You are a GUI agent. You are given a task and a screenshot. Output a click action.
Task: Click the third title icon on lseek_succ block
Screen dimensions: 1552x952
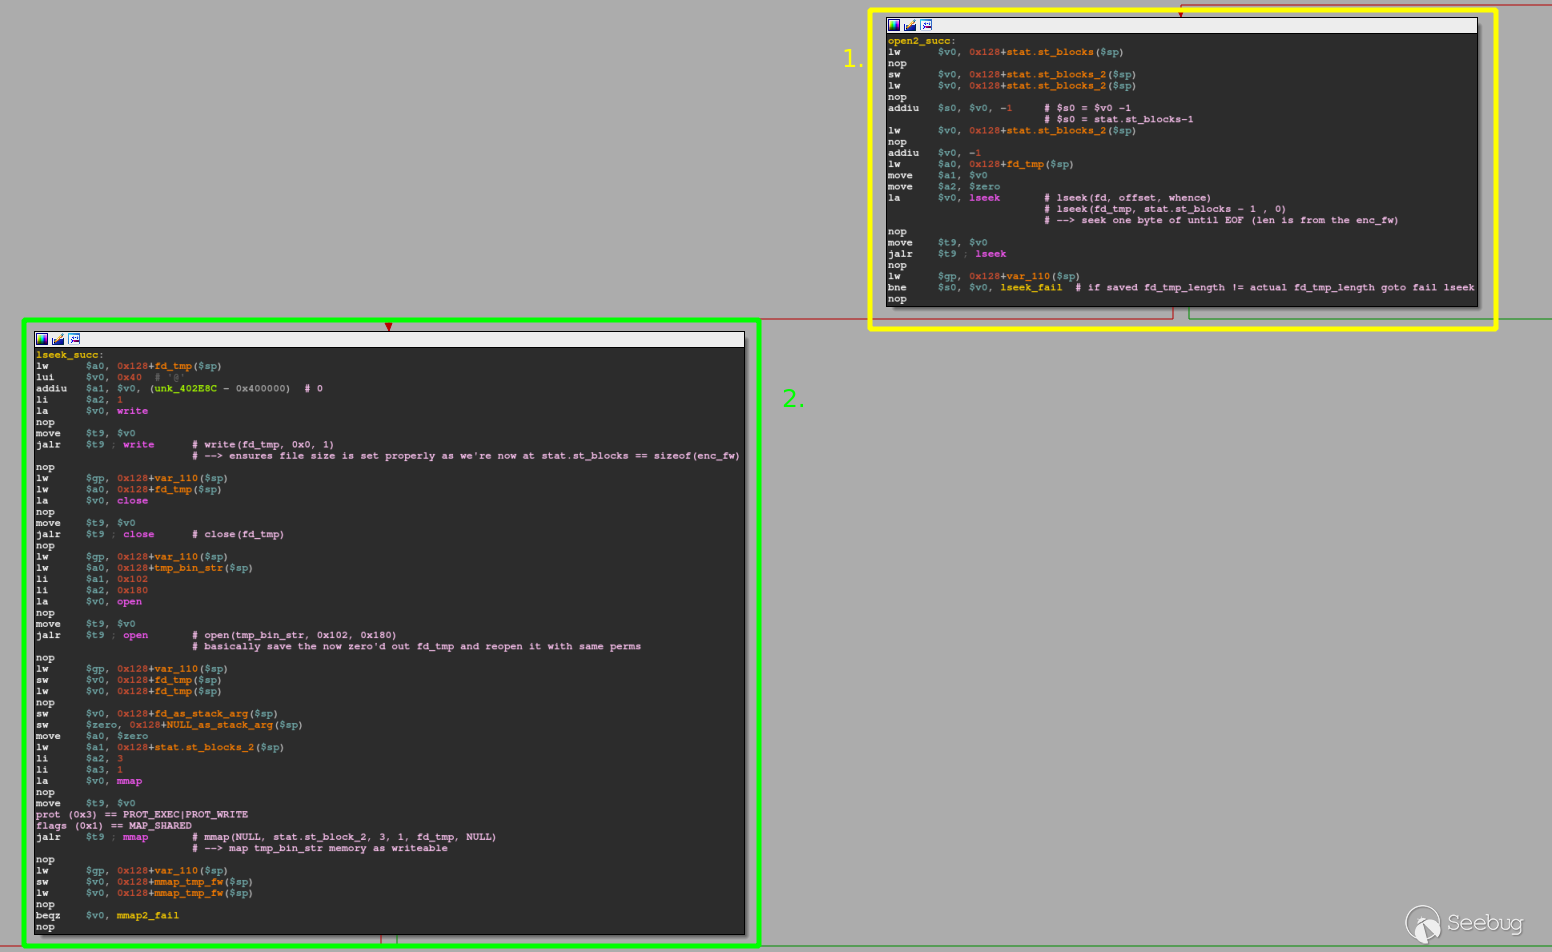(x=74, y=339)
